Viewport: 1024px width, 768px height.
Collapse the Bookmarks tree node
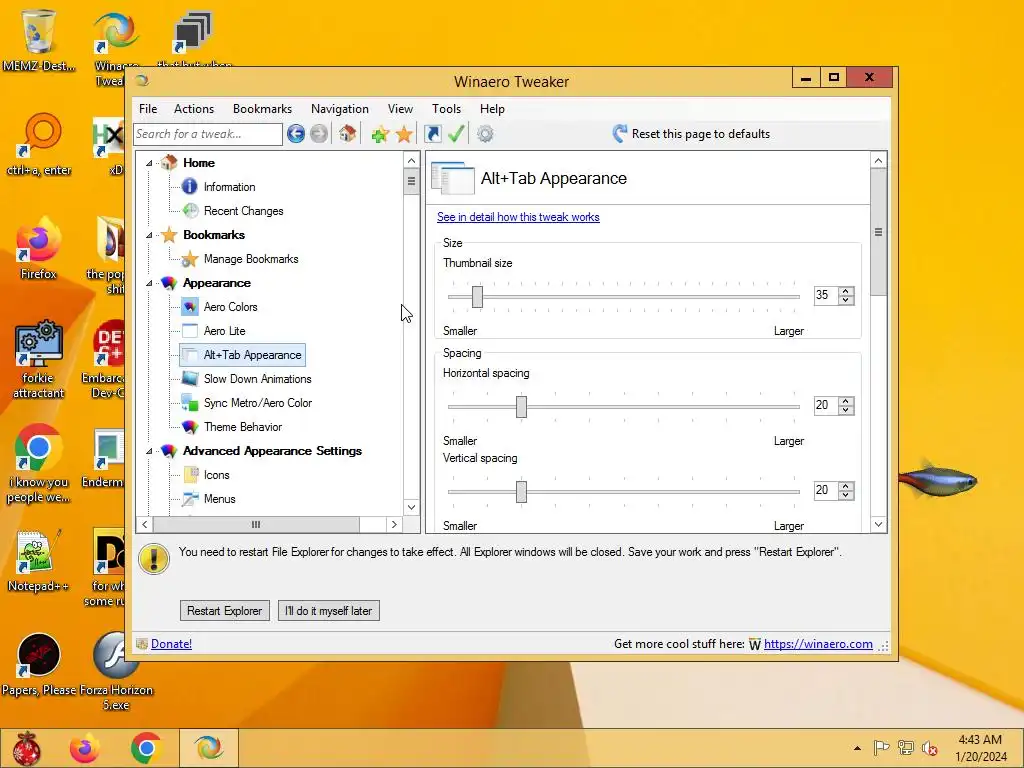tap(149, 235)
